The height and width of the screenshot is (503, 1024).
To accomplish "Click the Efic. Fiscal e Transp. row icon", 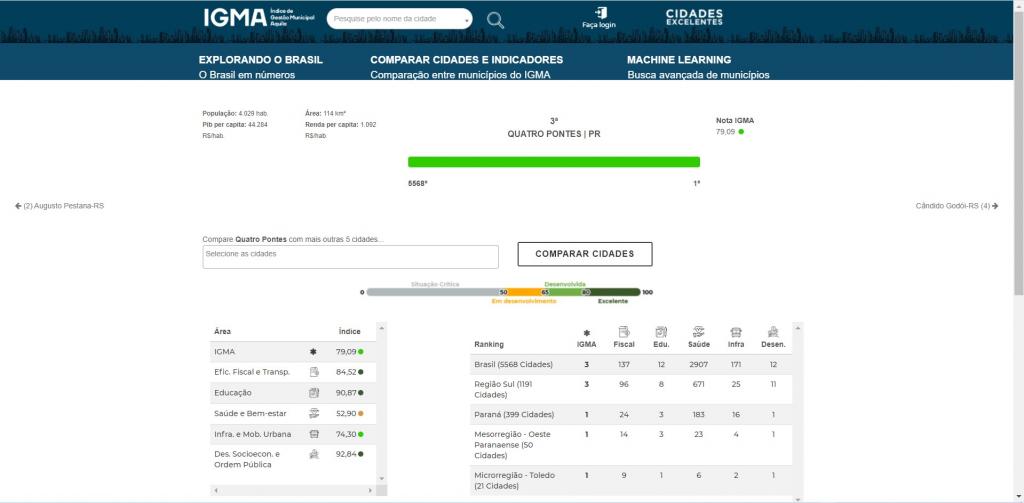I will (313, 372).
